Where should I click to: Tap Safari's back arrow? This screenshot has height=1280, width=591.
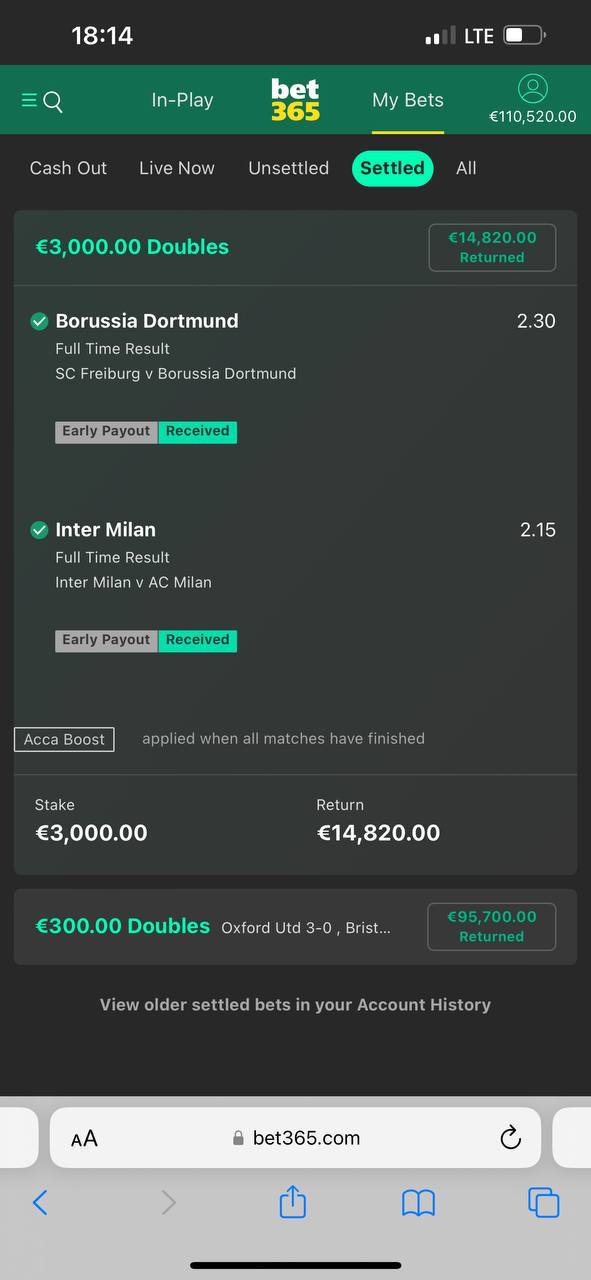tap(40, 1202)
